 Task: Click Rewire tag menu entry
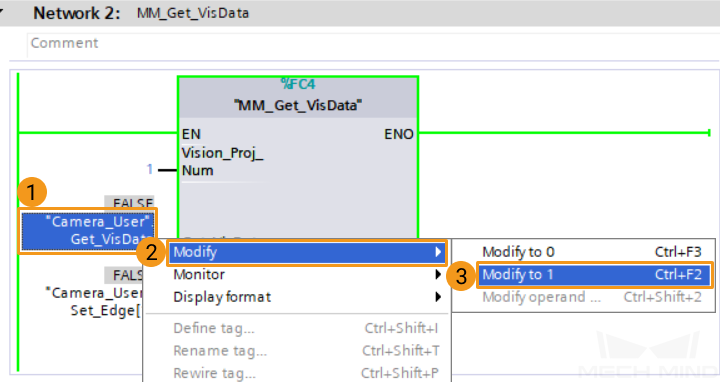[x=307, y=373]
